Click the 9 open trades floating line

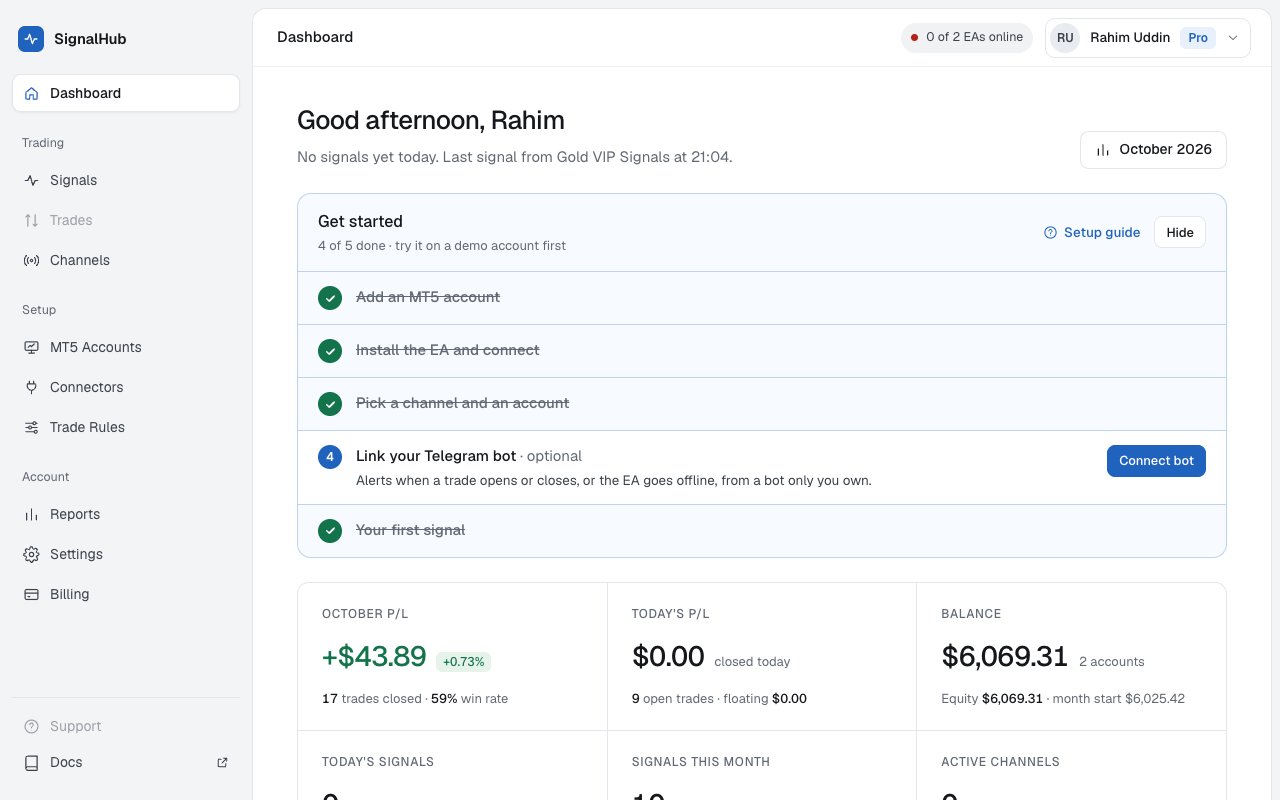719,699
